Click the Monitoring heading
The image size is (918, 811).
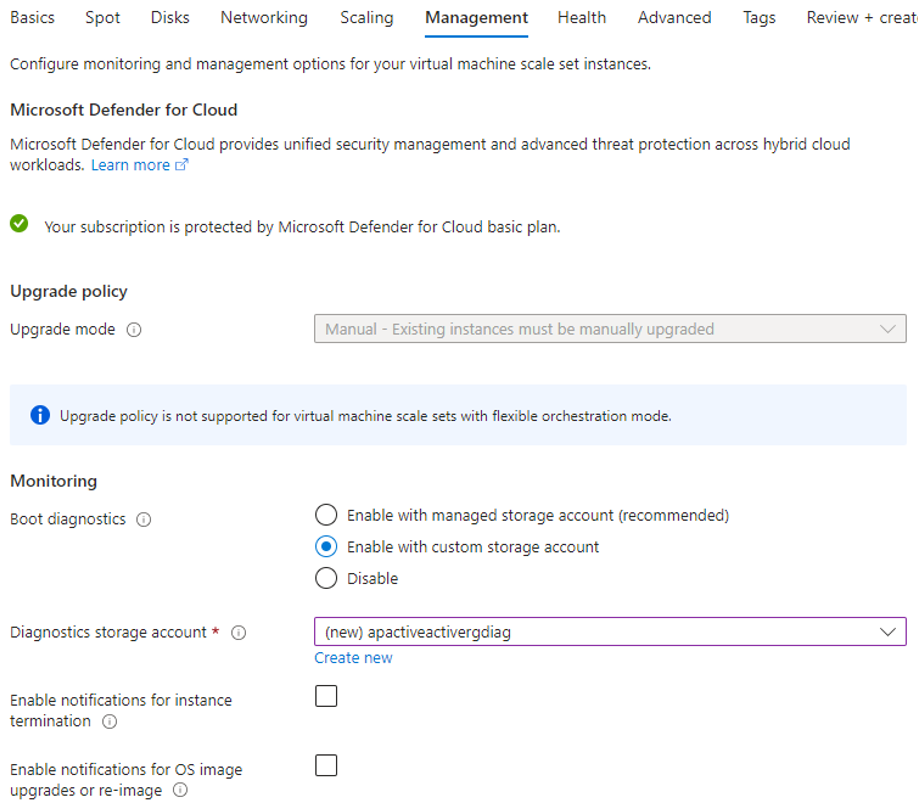pos(54,481)
